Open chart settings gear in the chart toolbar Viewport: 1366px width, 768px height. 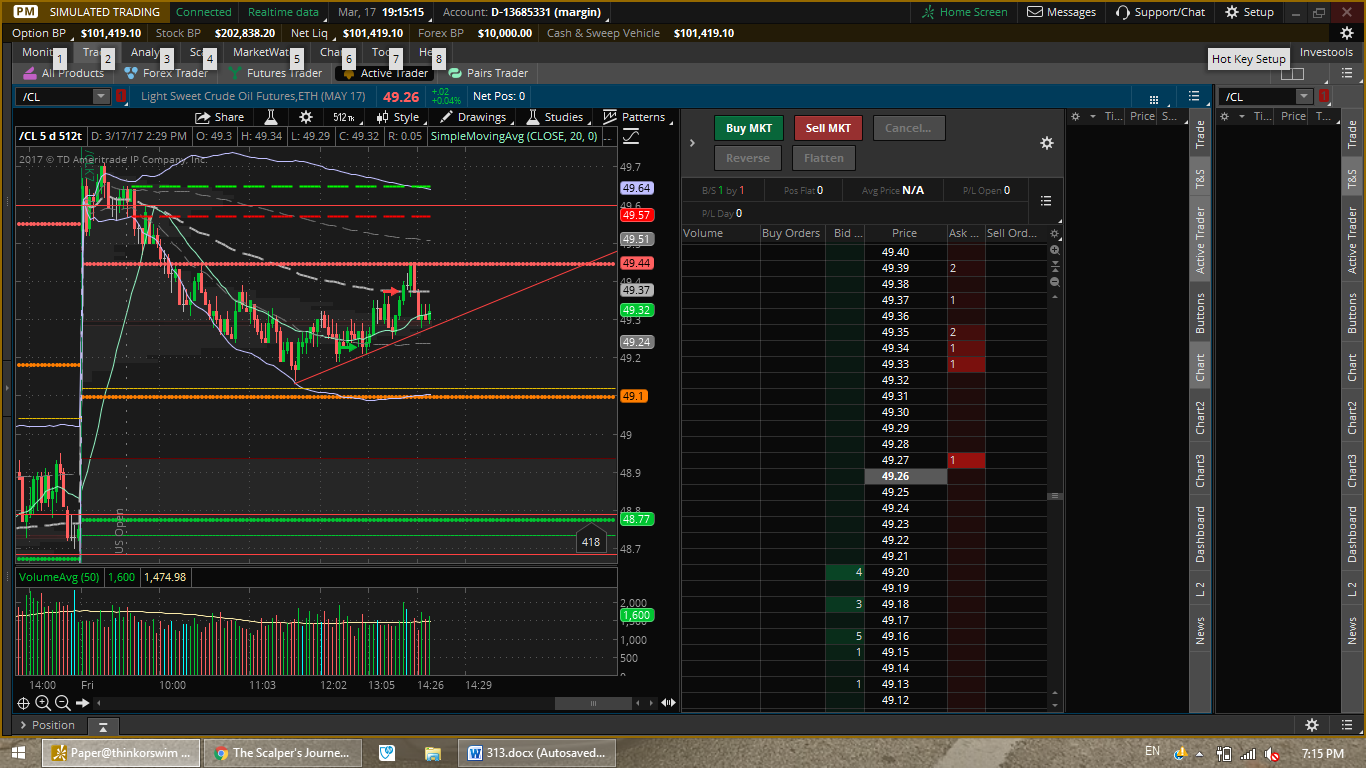coord(306,117)
